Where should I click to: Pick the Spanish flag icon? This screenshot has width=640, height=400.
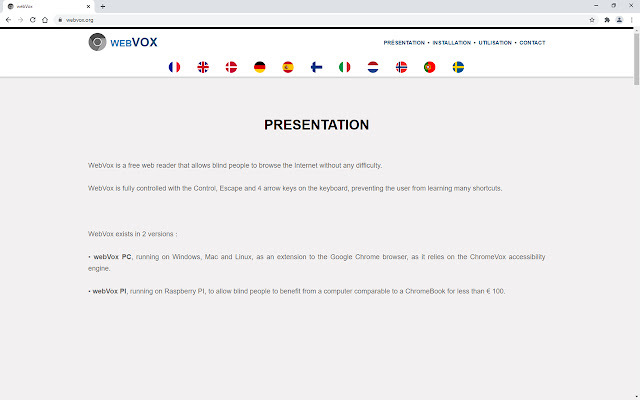288,67
